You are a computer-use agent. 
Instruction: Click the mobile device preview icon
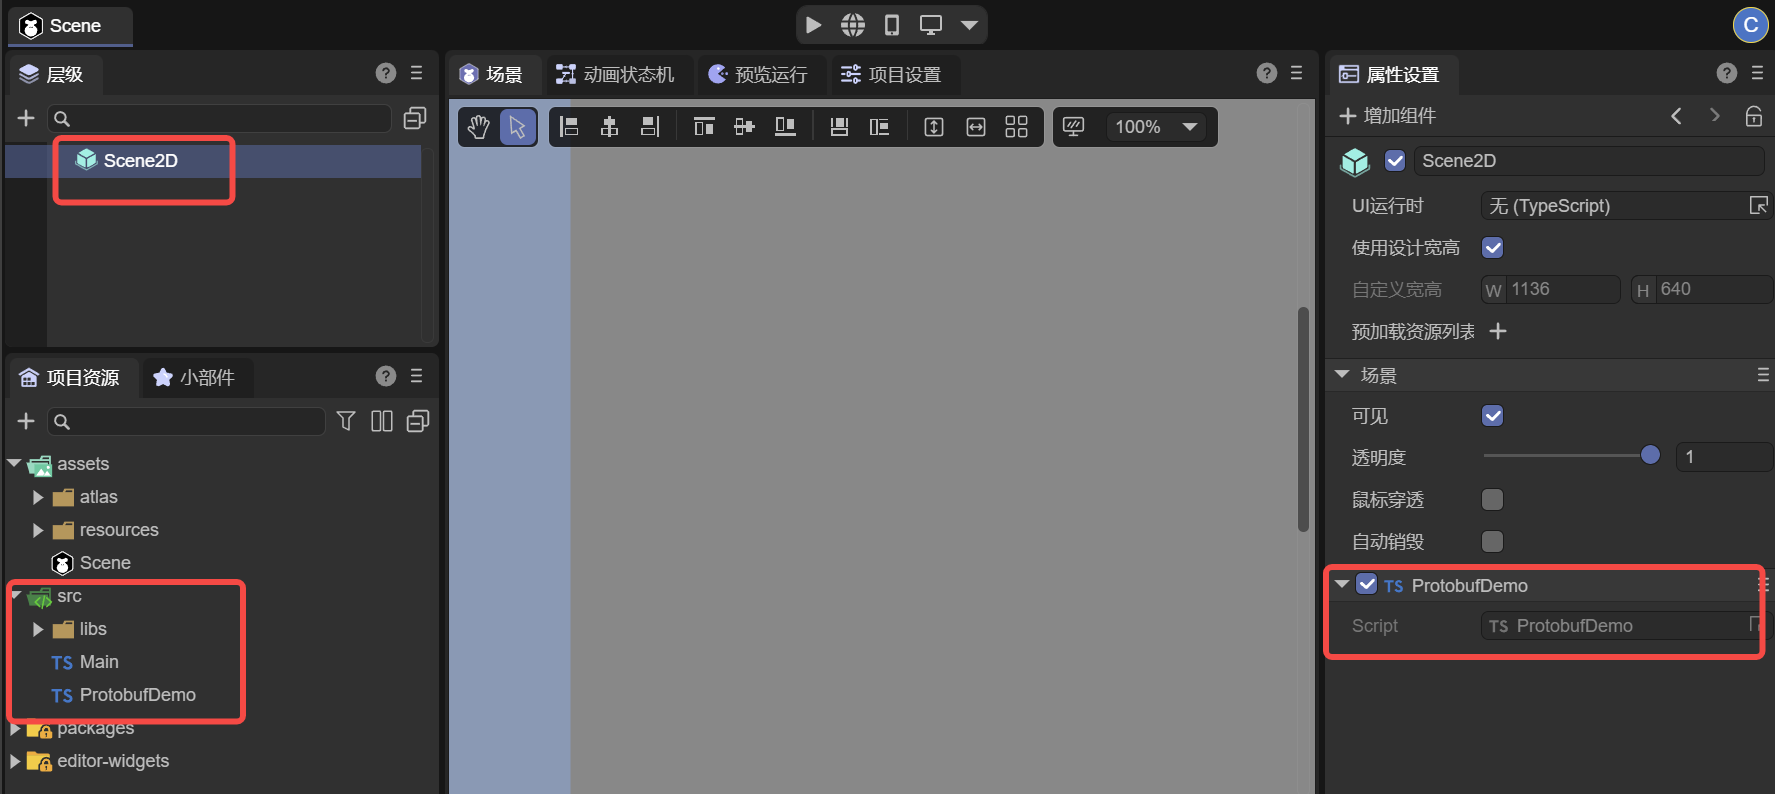(891, 25)
